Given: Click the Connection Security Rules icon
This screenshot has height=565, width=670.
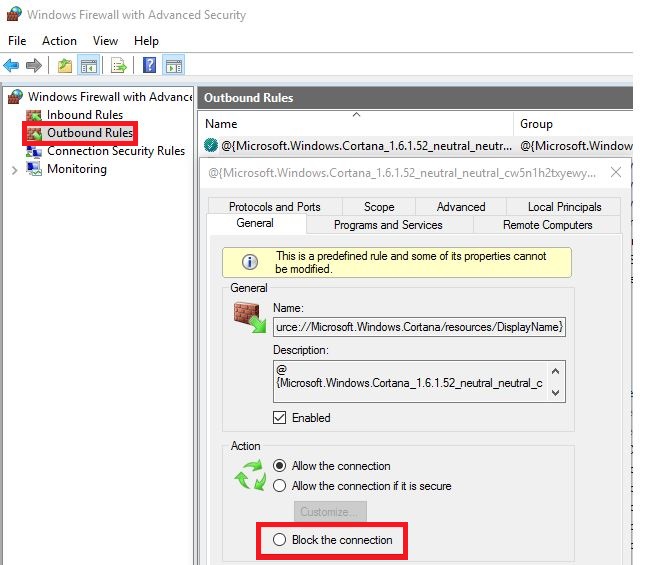Looking at the screenshot, I should pyautogui.click(x=34, y=151).
